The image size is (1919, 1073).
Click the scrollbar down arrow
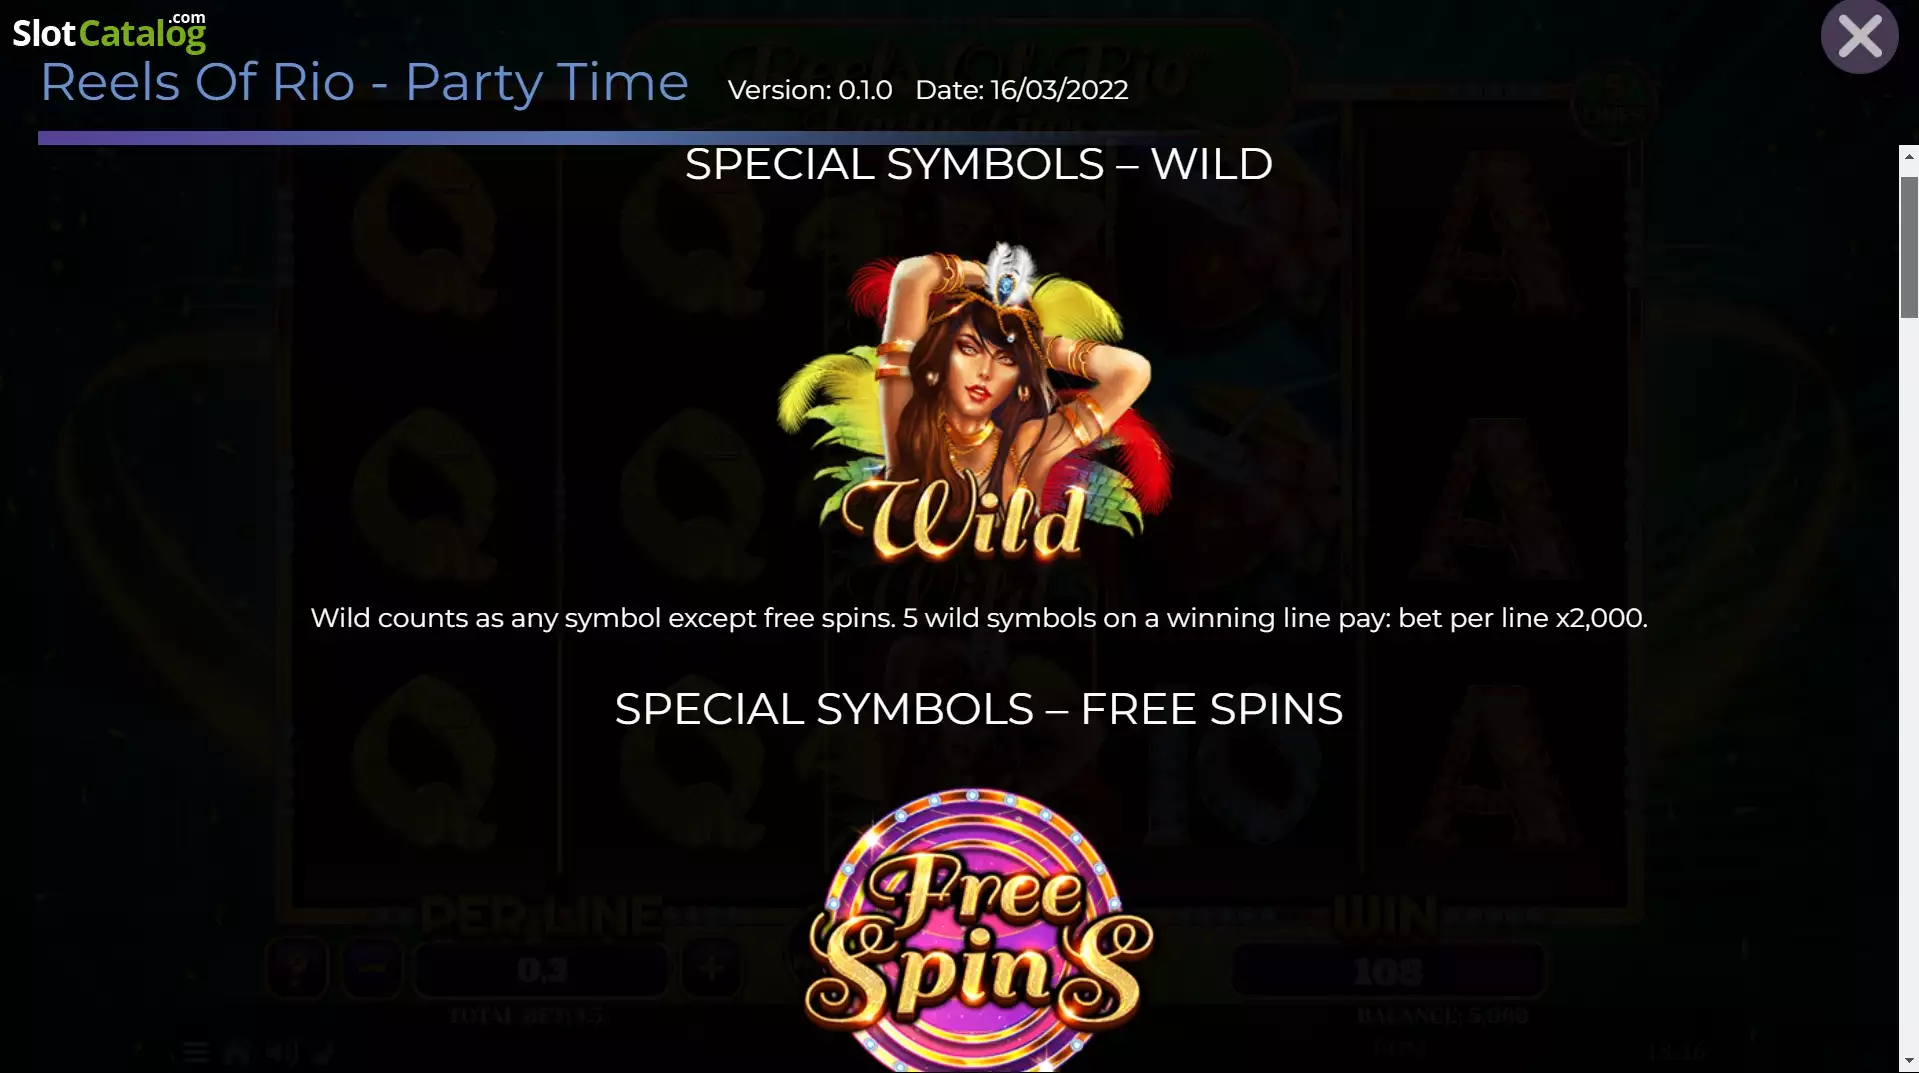1909,1061
